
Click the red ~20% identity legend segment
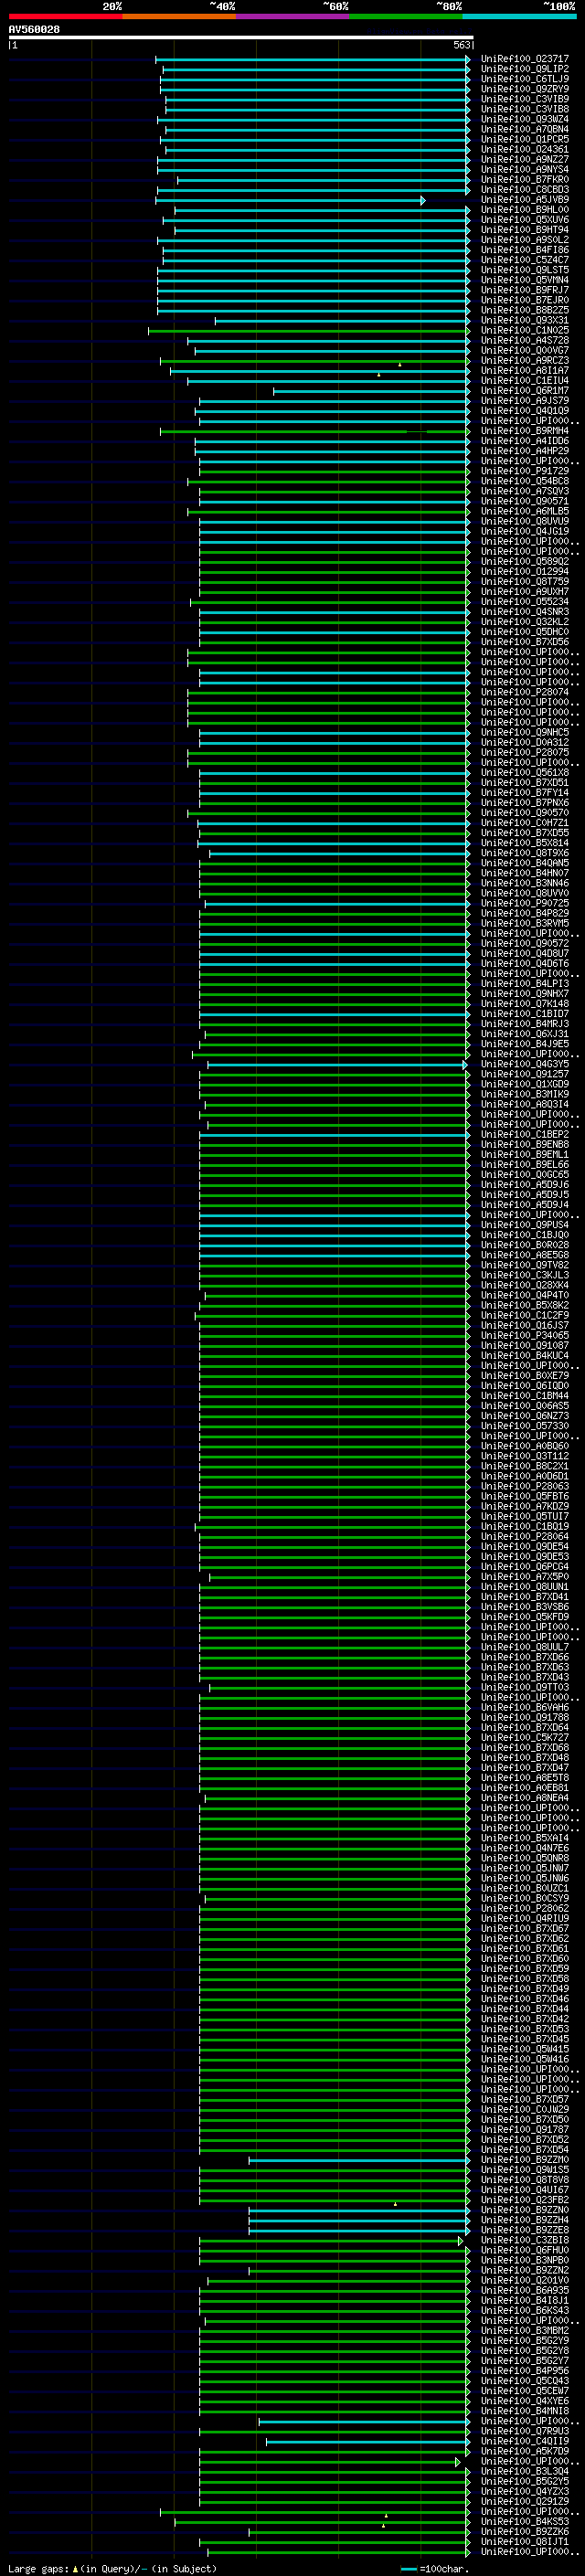pos(65,16)
